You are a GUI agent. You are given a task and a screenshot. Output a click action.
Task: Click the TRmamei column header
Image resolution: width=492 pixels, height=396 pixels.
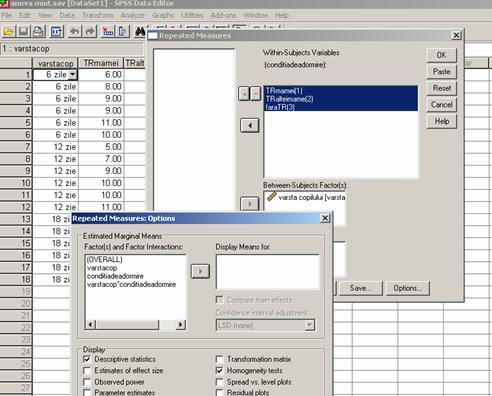tap(101, 63)
